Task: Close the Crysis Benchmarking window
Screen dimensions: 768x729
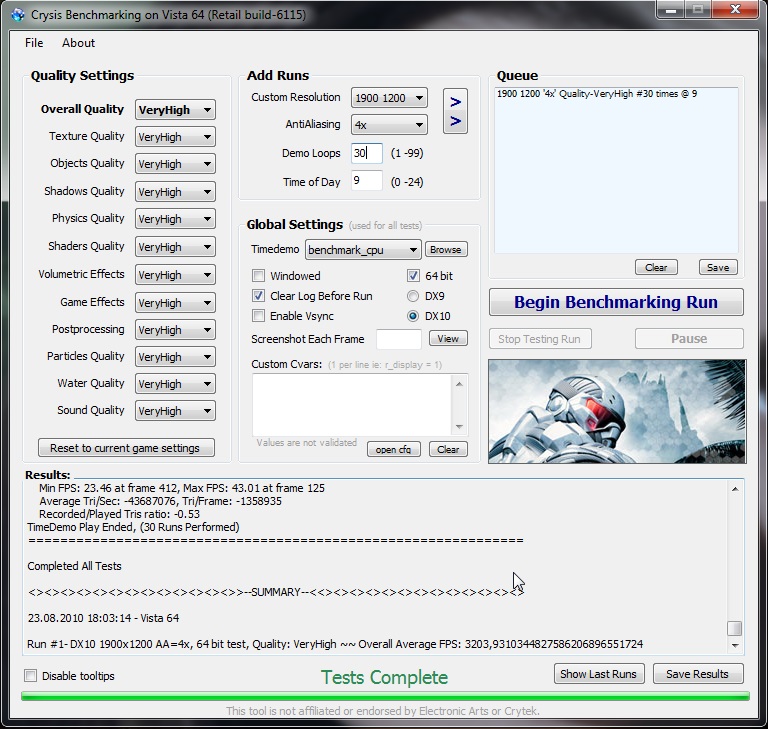Action: coord(735,9)
